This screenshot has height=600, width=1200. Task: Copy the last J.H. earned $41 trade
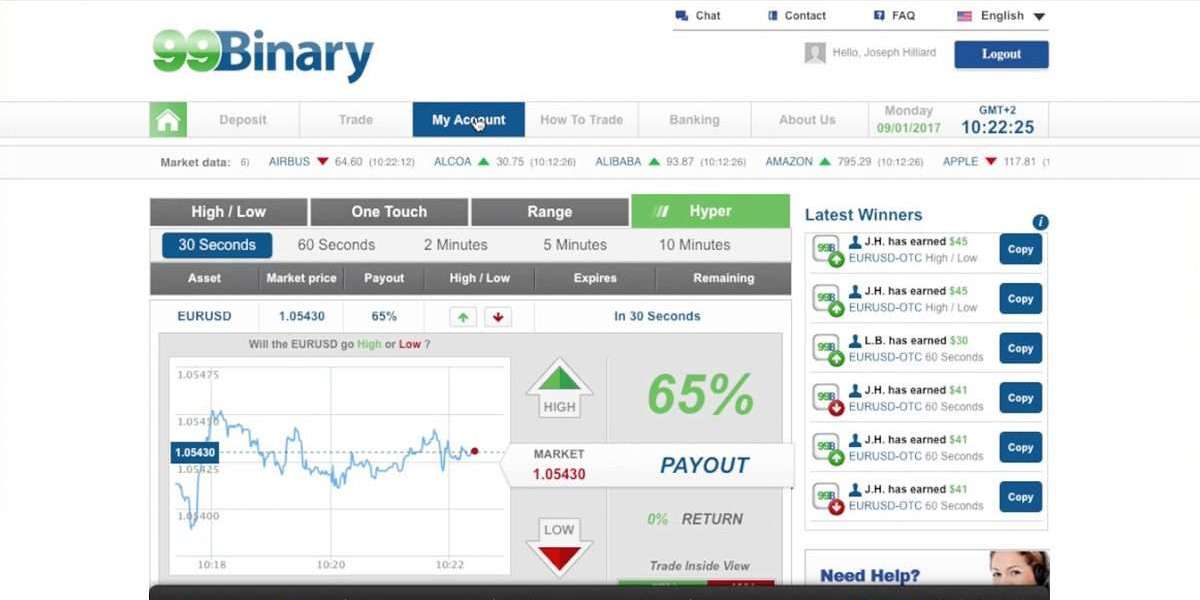[1020, 497]
